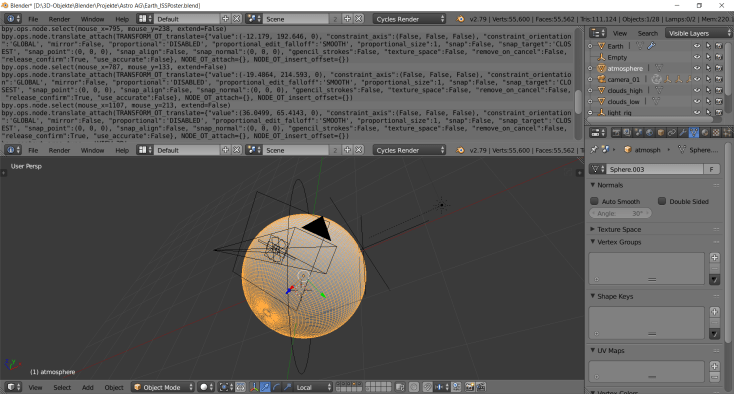This screenshot has height=394, width=734.
Task: Open the World properties tab icon
Action: pyautogui.click(x=649, y=133)
